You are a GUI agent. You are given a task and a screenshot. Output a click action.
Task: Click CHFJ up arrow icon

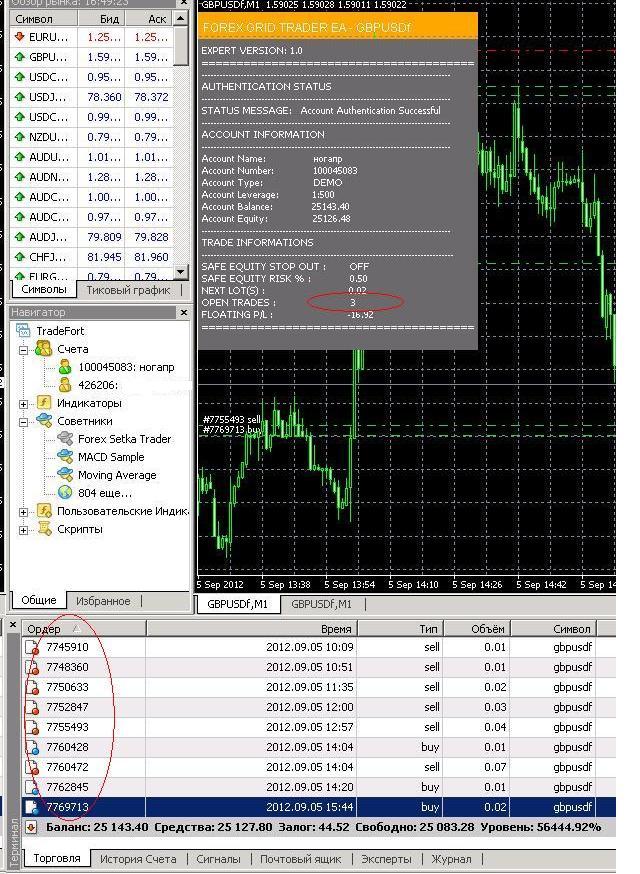tap(20, 257)
